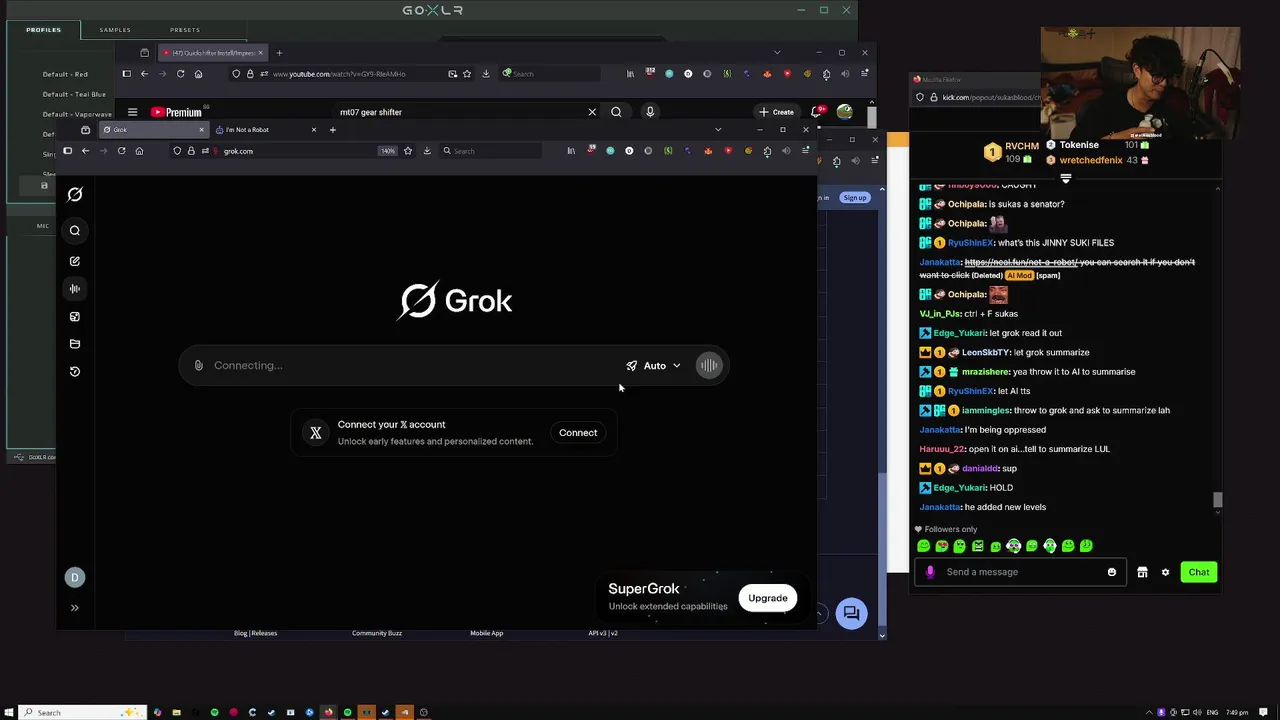This screenshot has height=720, width=1280.
Task: Click the Windows Start button
Action: tap(9, 712)
